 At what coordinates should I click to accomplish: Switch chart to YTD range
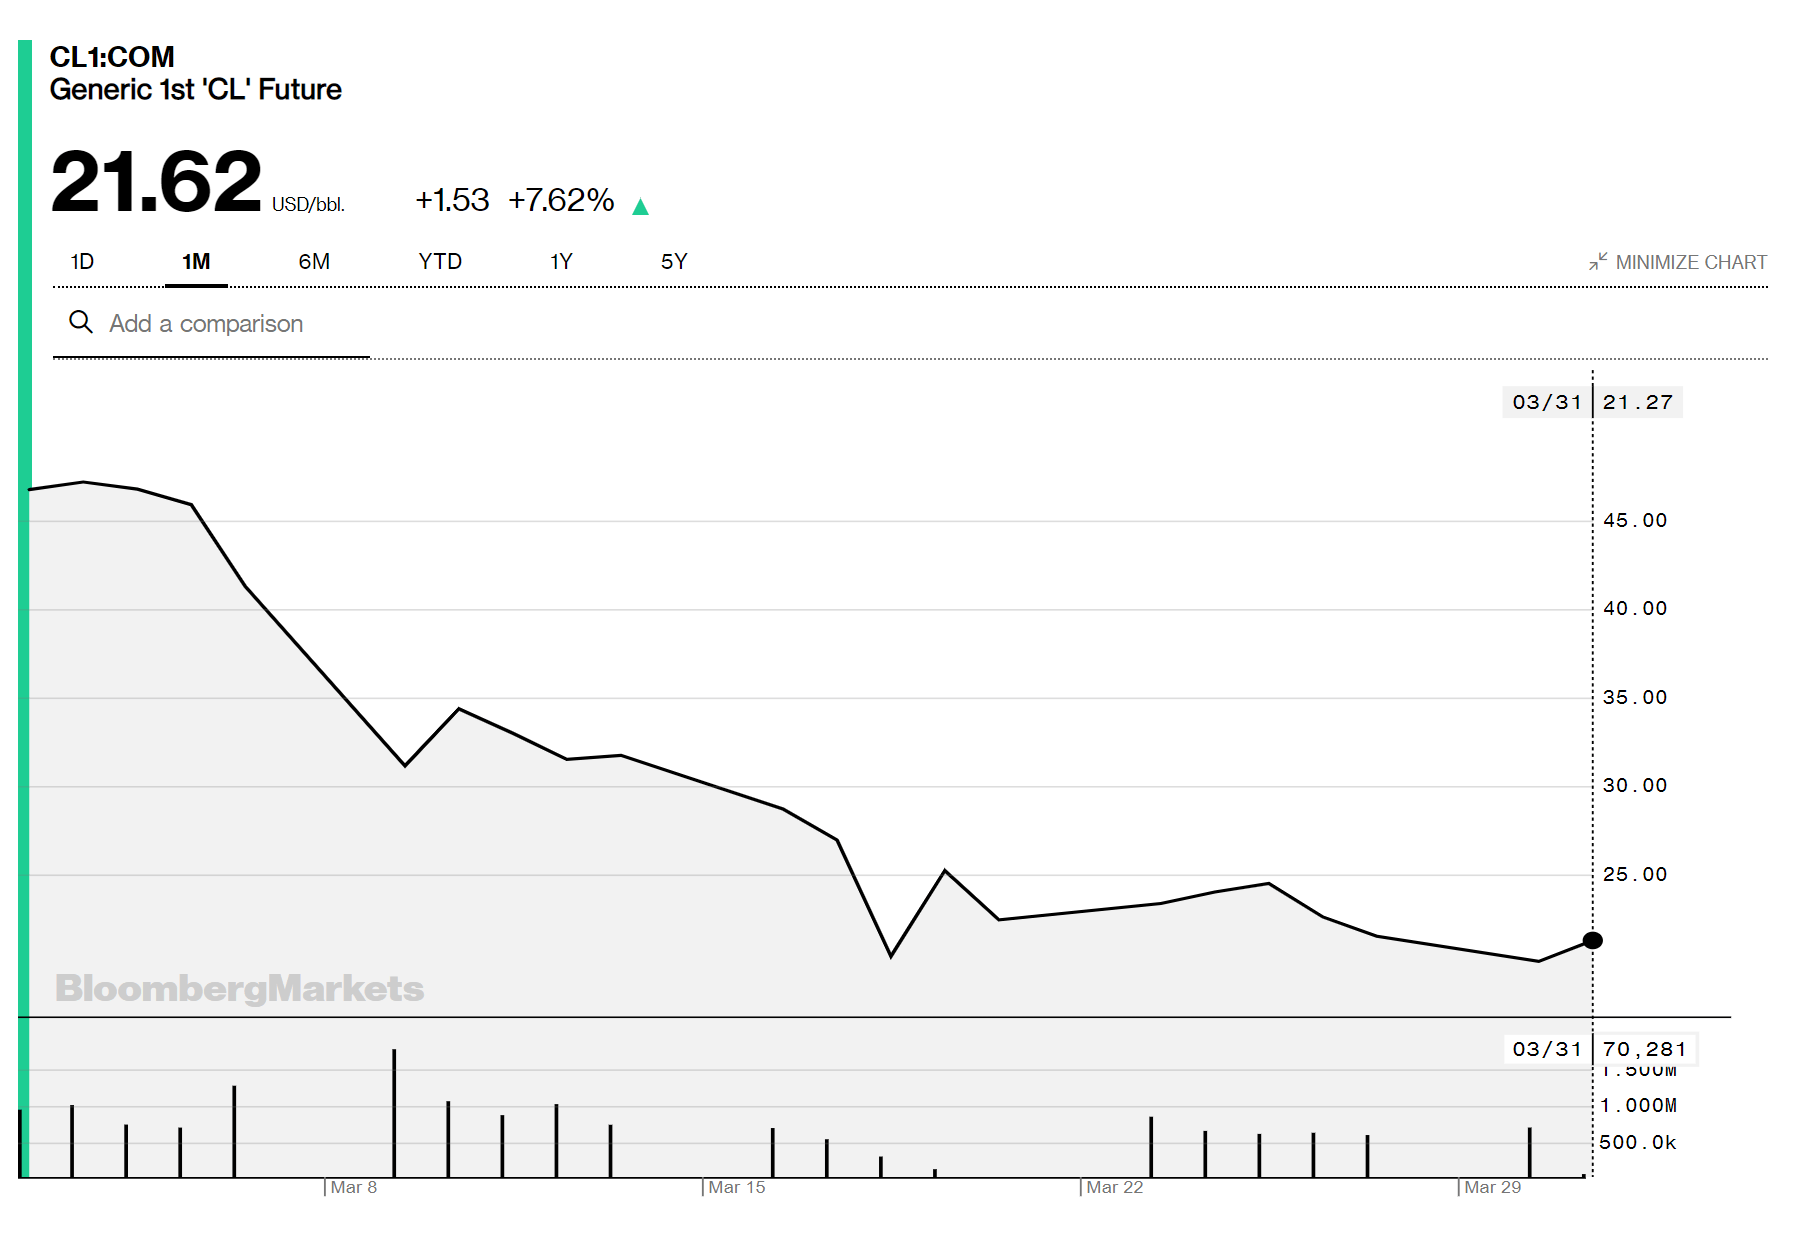coord(440,262)
